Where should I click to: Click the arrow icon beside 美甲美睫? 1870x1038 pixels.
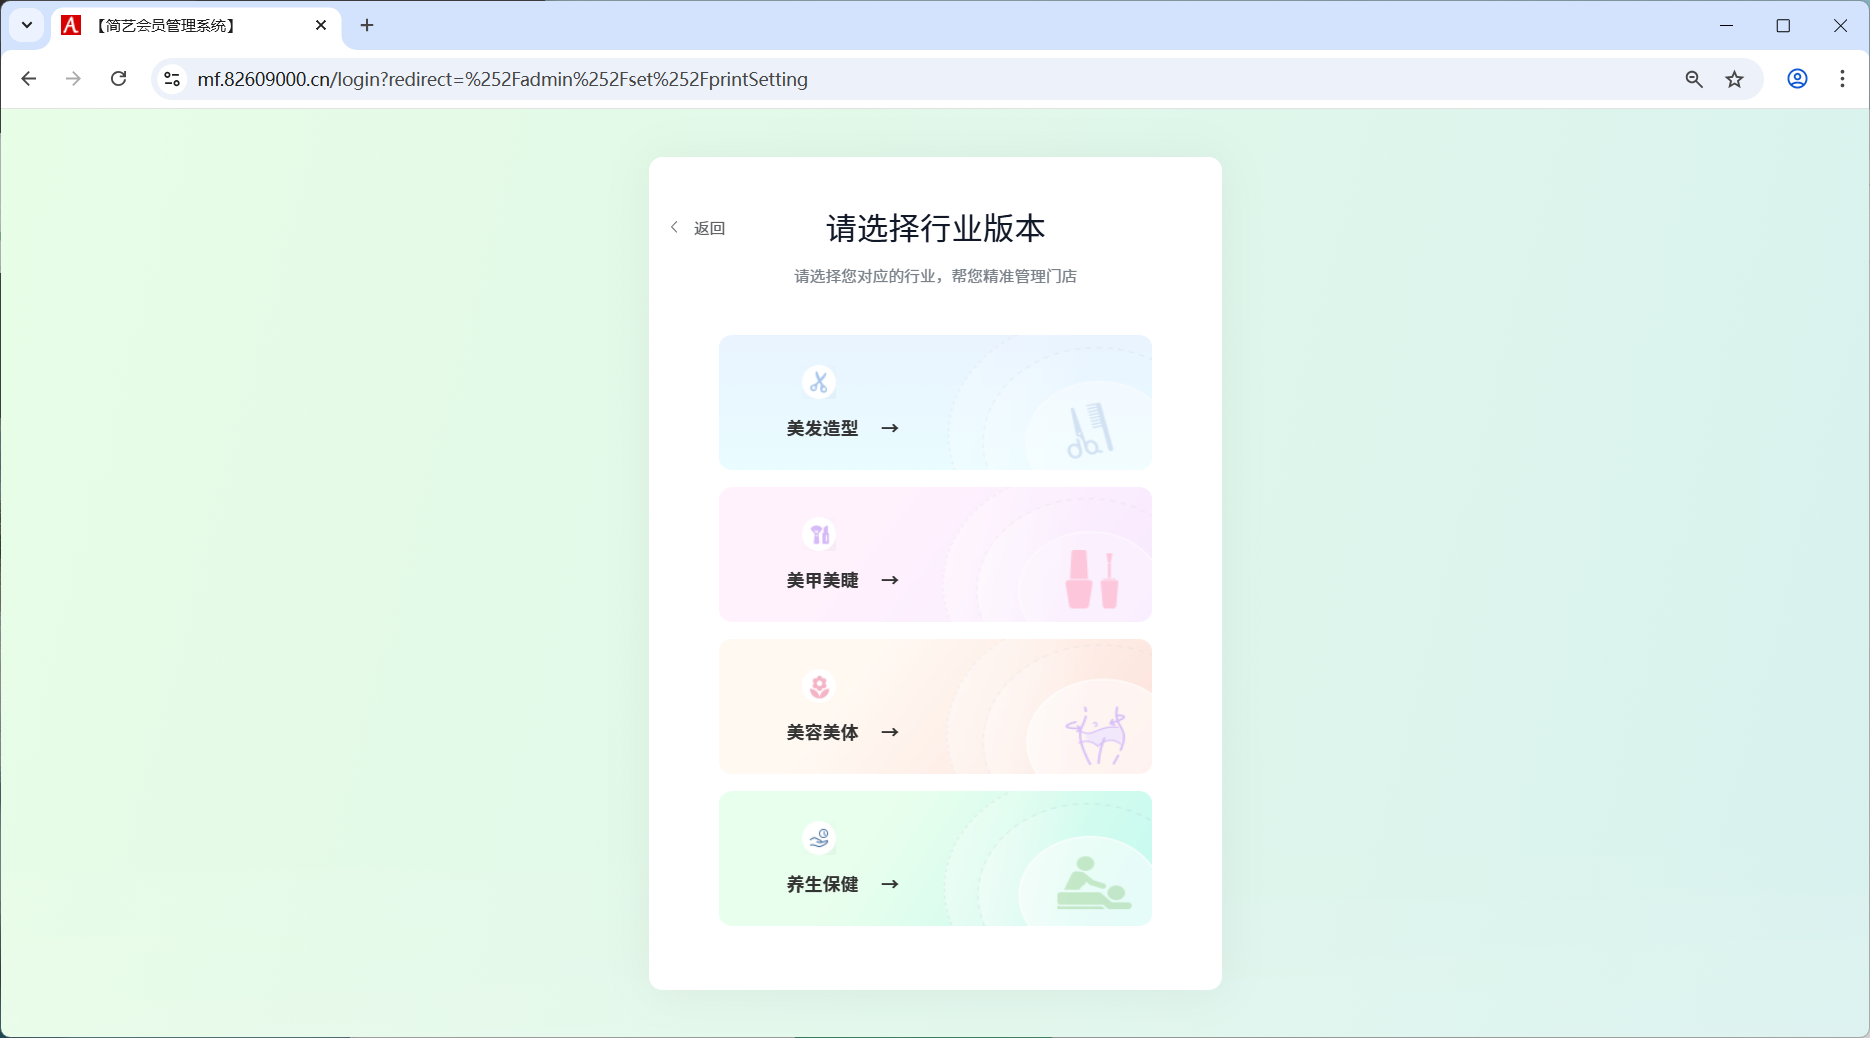(890, 580)
